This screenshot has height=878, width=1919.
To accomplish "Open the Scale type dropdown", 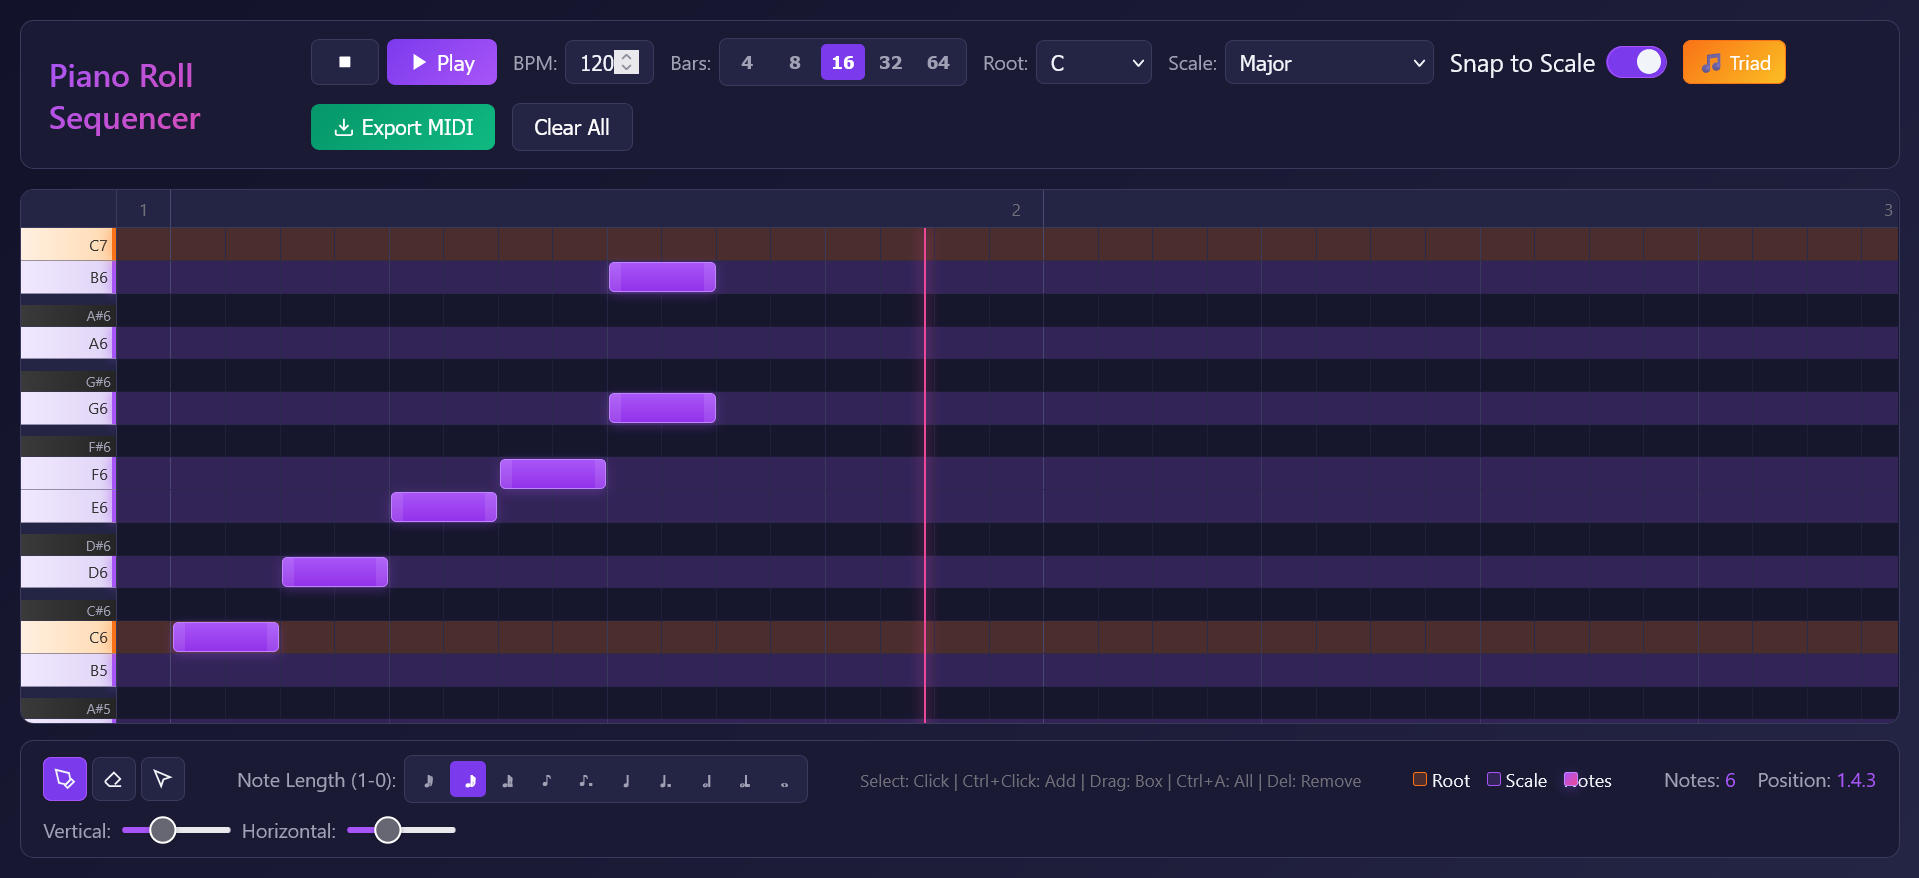I will (1329, 63).
